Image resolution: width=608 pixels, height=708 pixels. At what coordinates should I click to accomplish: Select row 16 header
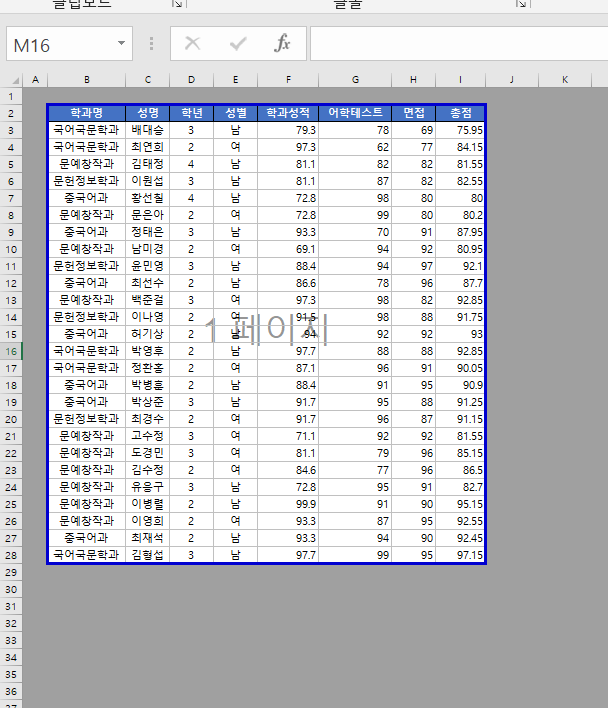point(11,351)
